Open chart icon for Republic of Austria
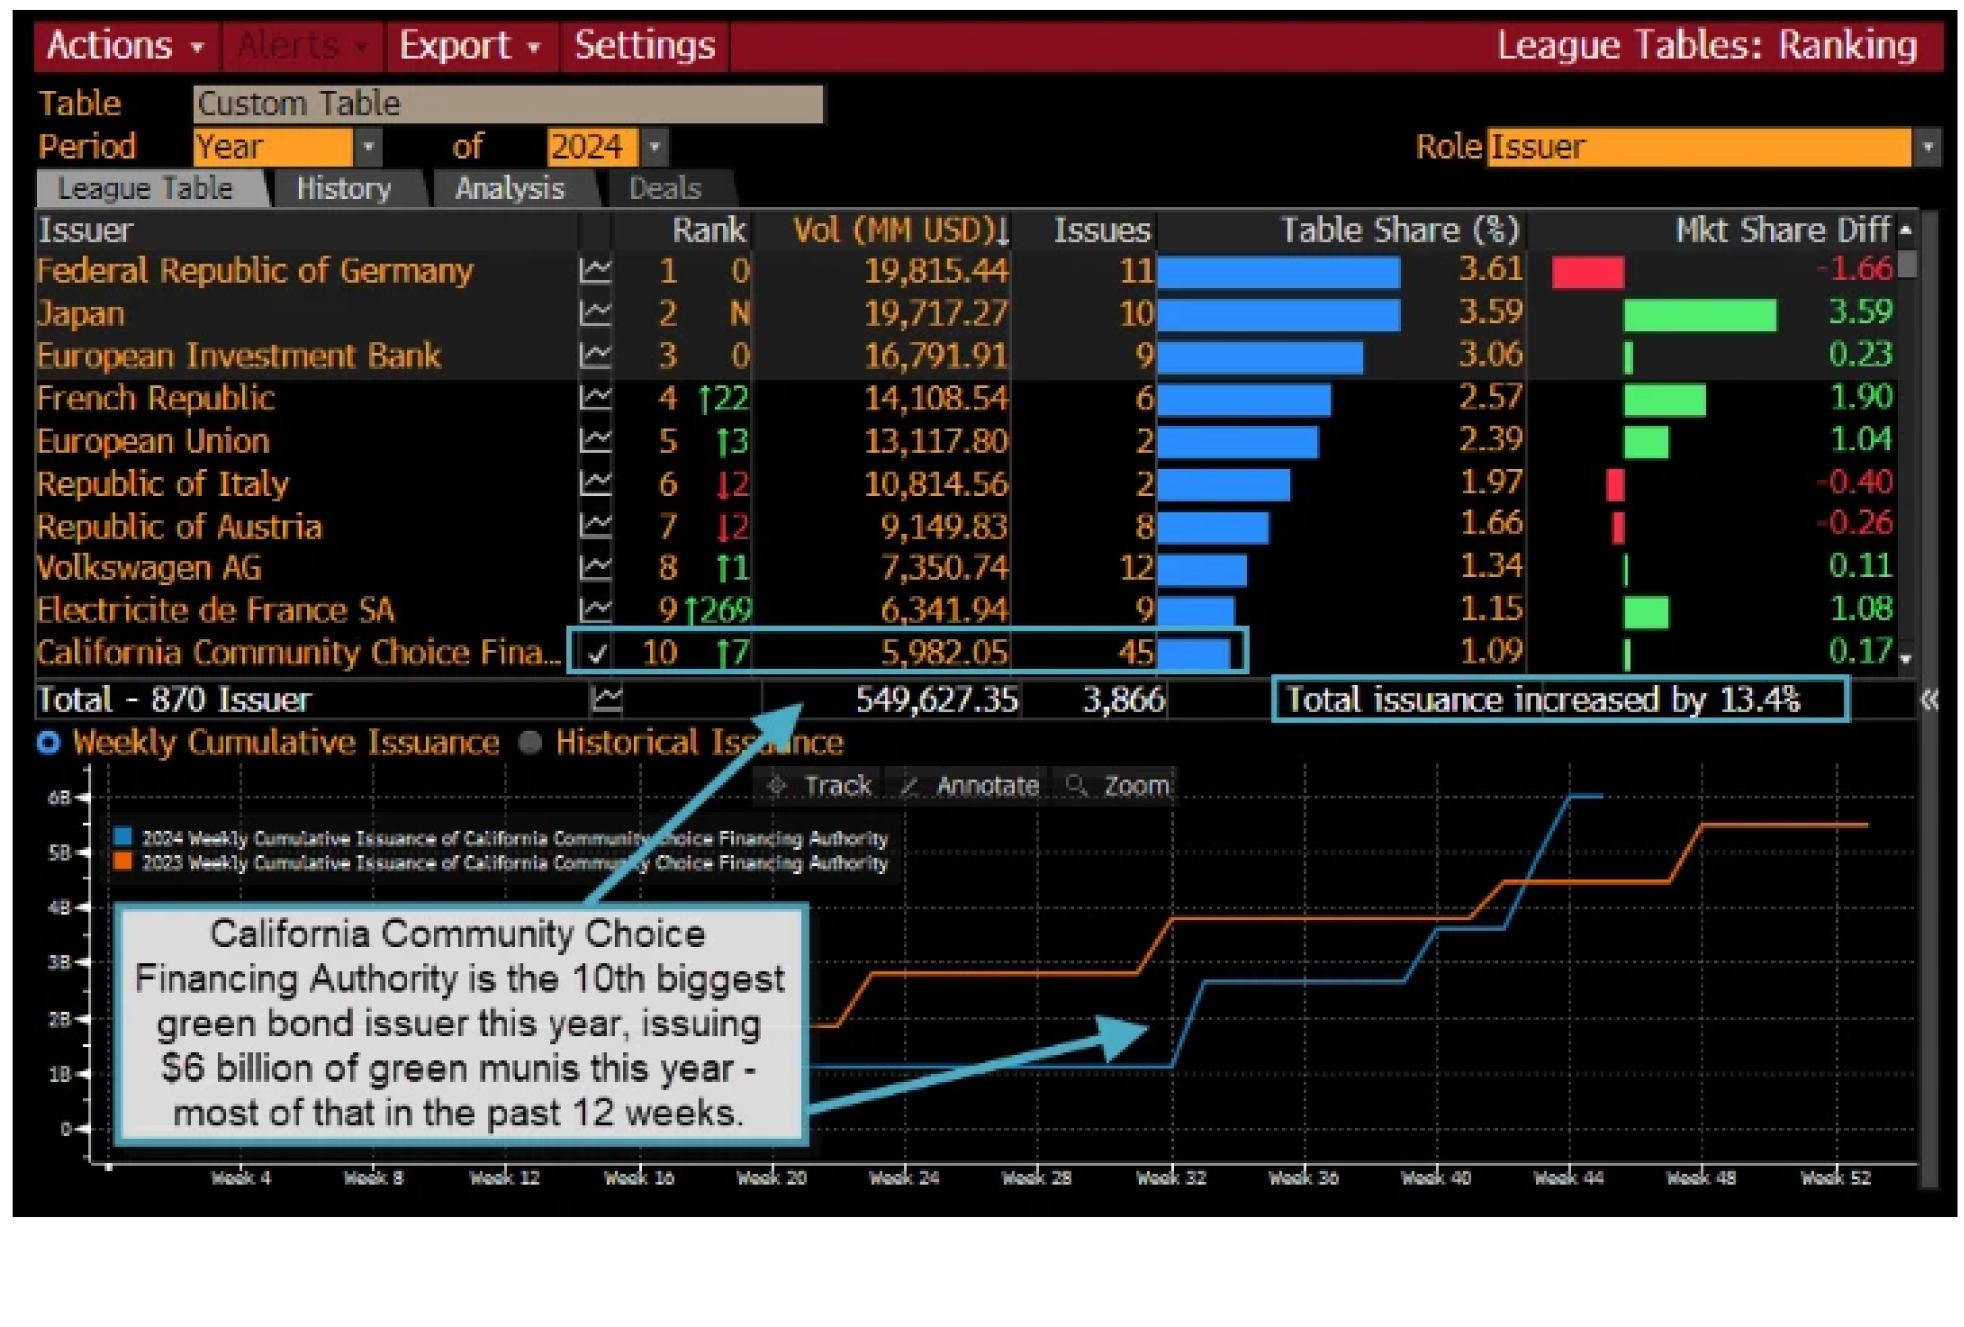Viewport: 1964px width, 1327px height. point(595,525)
